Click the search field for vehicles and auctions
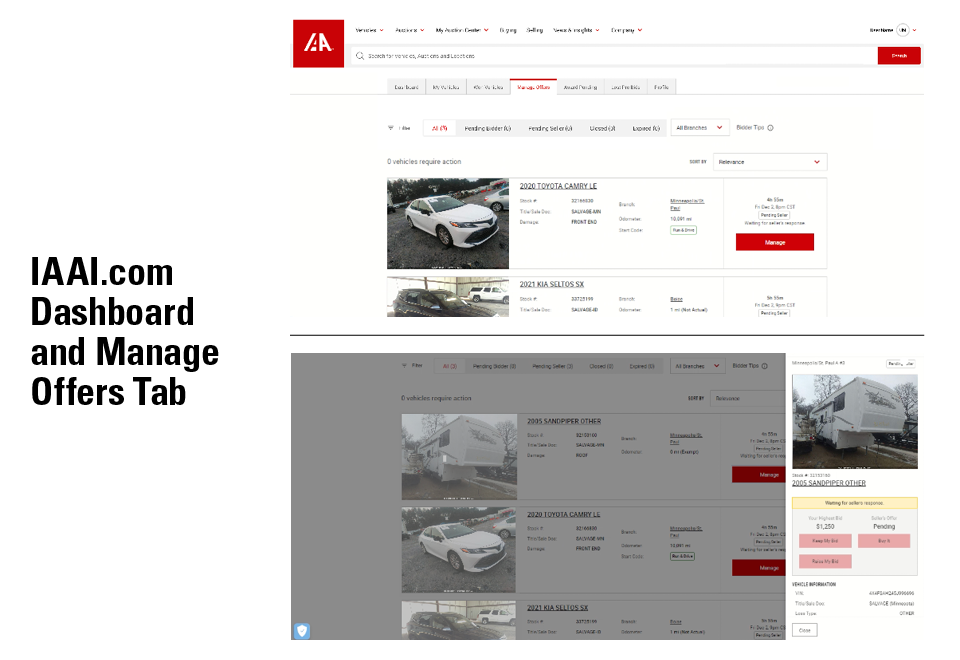This screenshot has height=660, width=960. [615, 56]
